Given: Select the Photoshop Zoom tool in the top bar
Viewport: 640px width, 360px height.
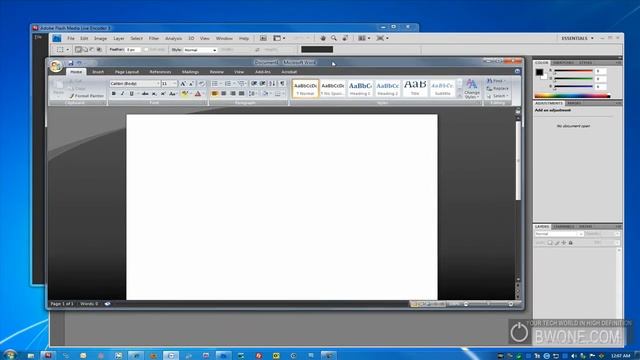Looking at the screenshot, I should pos(334,38).
